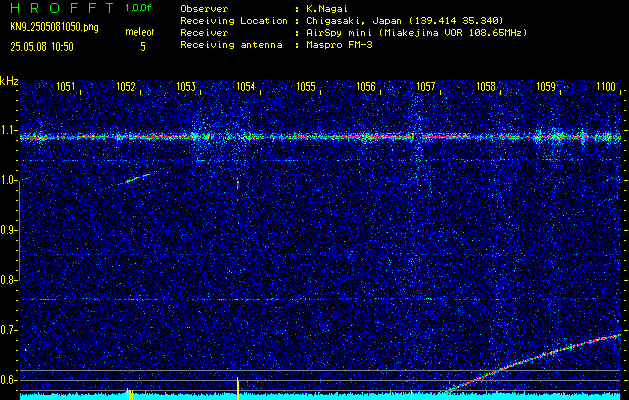This screenshot has width=629, height=400.
Task: Click the Receiving Location label
Action: pos(234,20)
